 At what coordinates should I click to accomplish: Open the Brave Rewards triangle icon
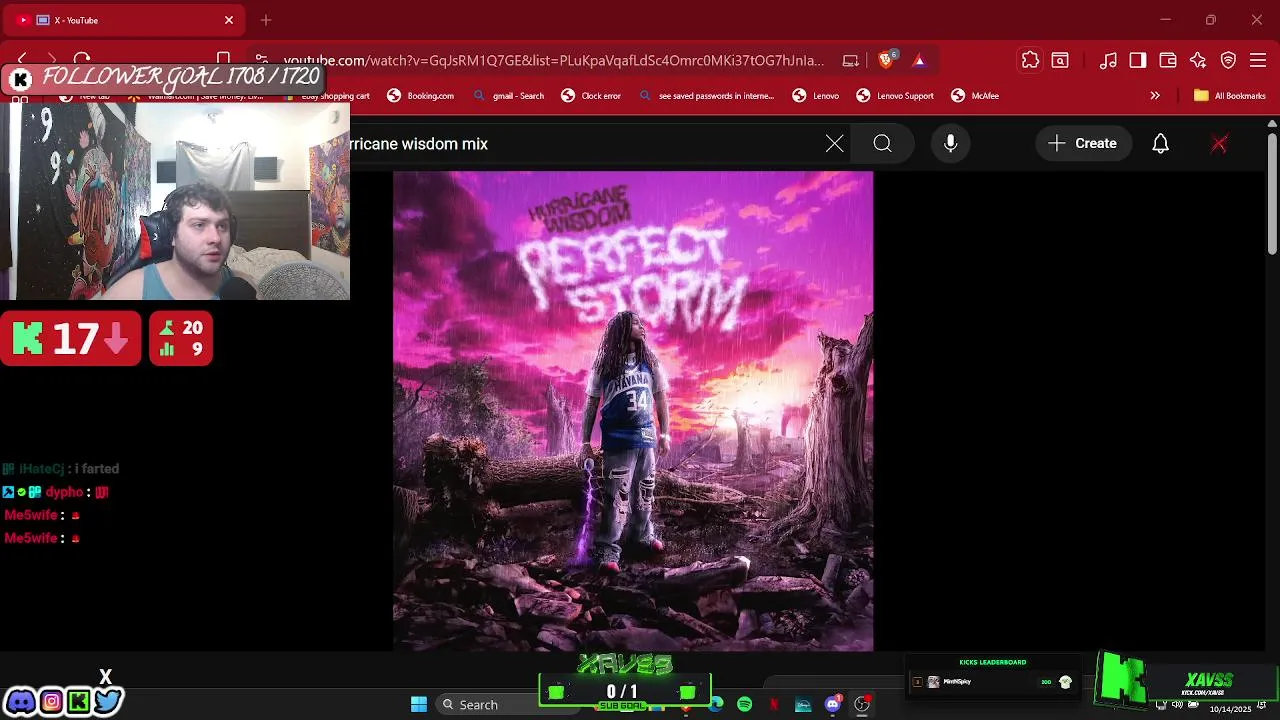coord(919,60)
